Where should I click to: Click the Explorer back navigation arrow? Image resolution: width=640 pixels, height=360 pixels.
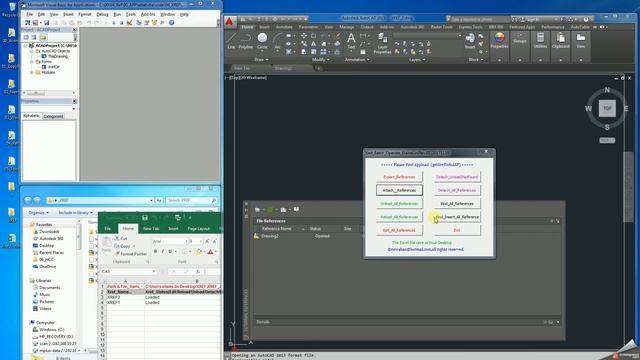click(28, 200)
